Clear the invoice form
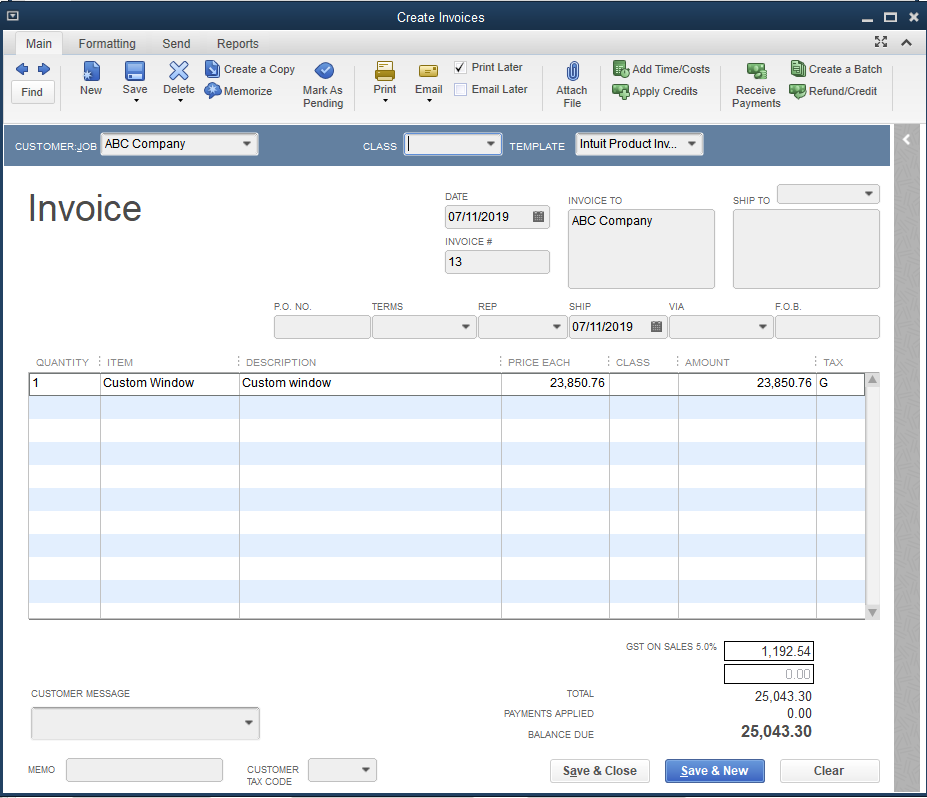Image resolution: width=927 pixels, height=798 pixels. point(828,771)
